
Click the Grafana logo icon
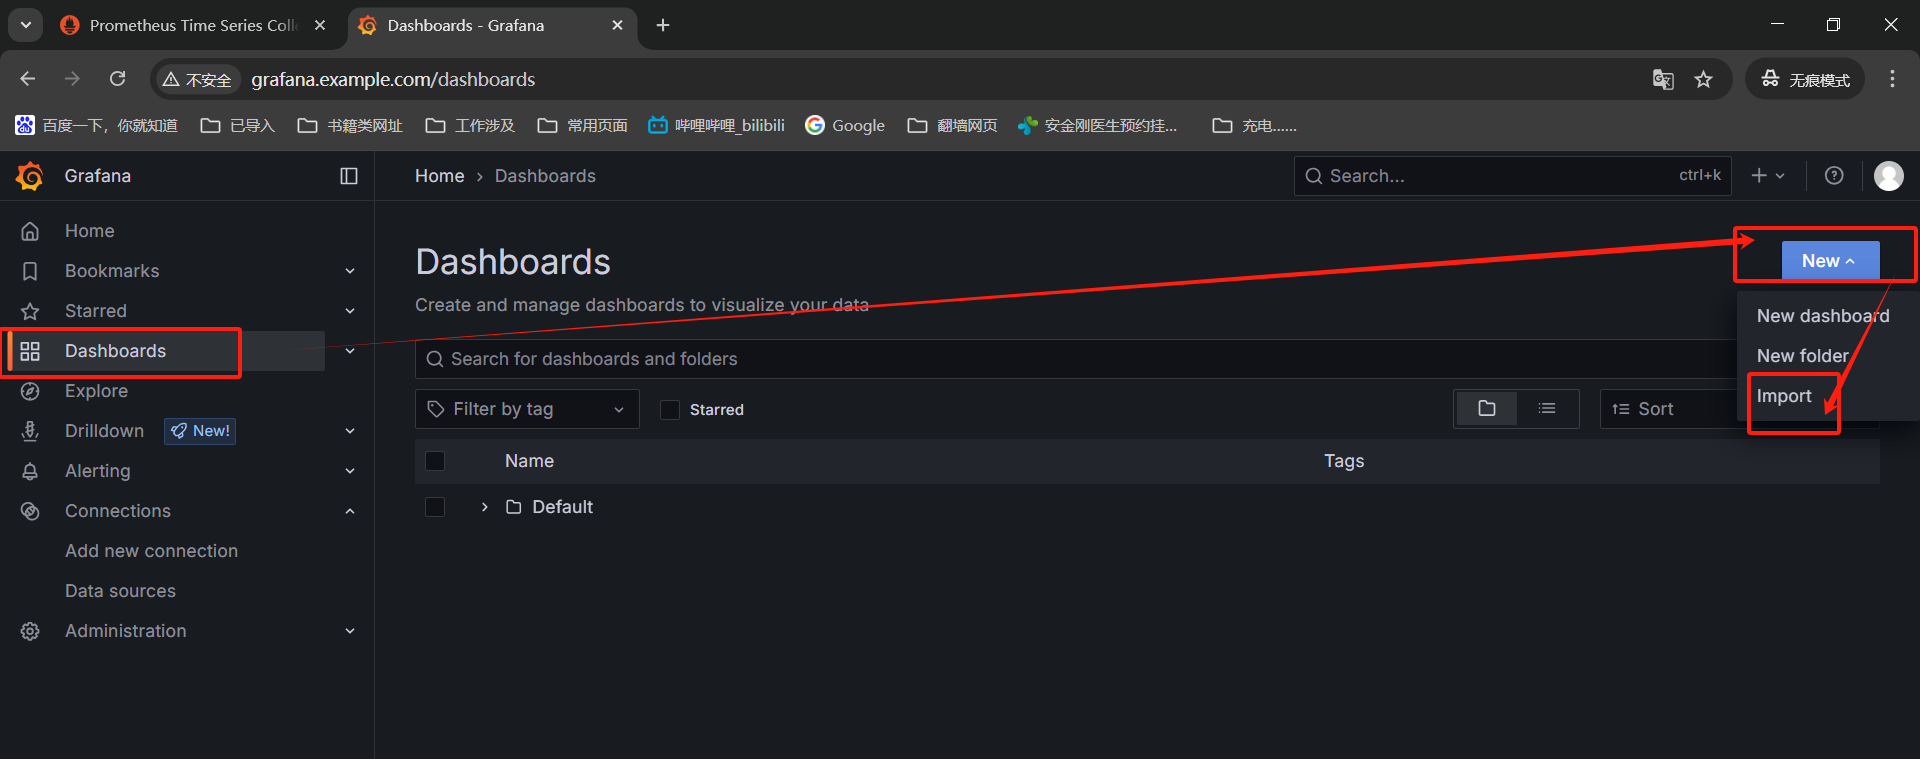pyautogui.click(x=30, y=176)
